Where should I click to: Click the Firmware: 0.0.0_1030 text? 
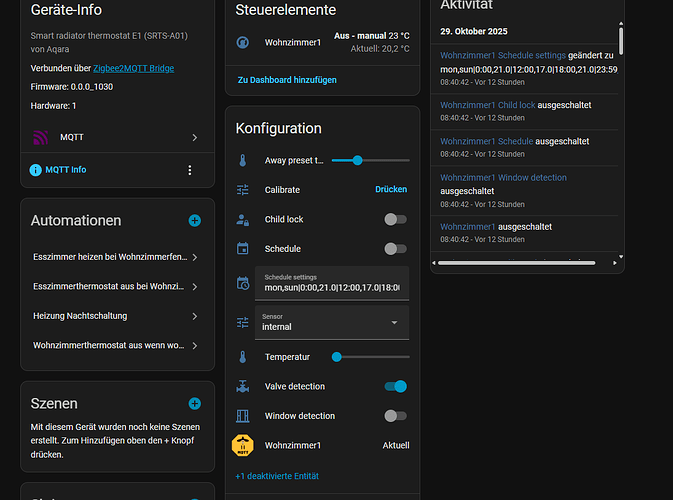coord(72,87)
